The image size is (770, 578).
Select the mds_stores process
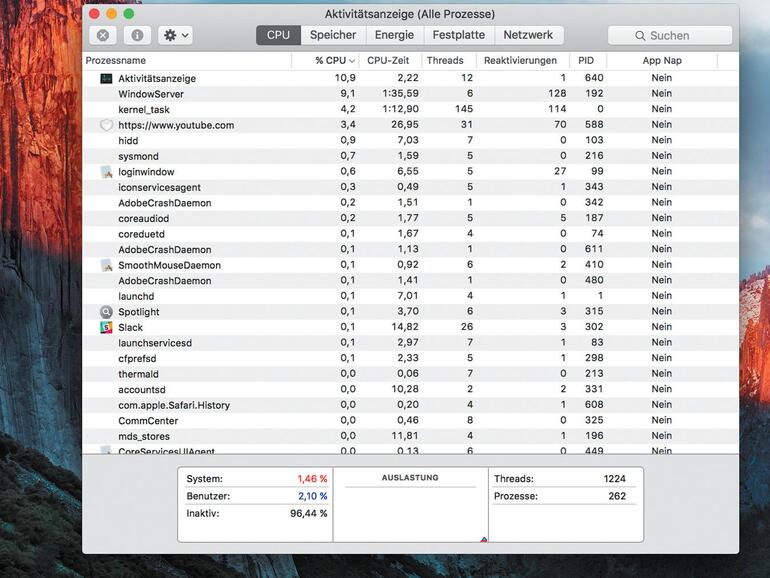click(411, 436)
